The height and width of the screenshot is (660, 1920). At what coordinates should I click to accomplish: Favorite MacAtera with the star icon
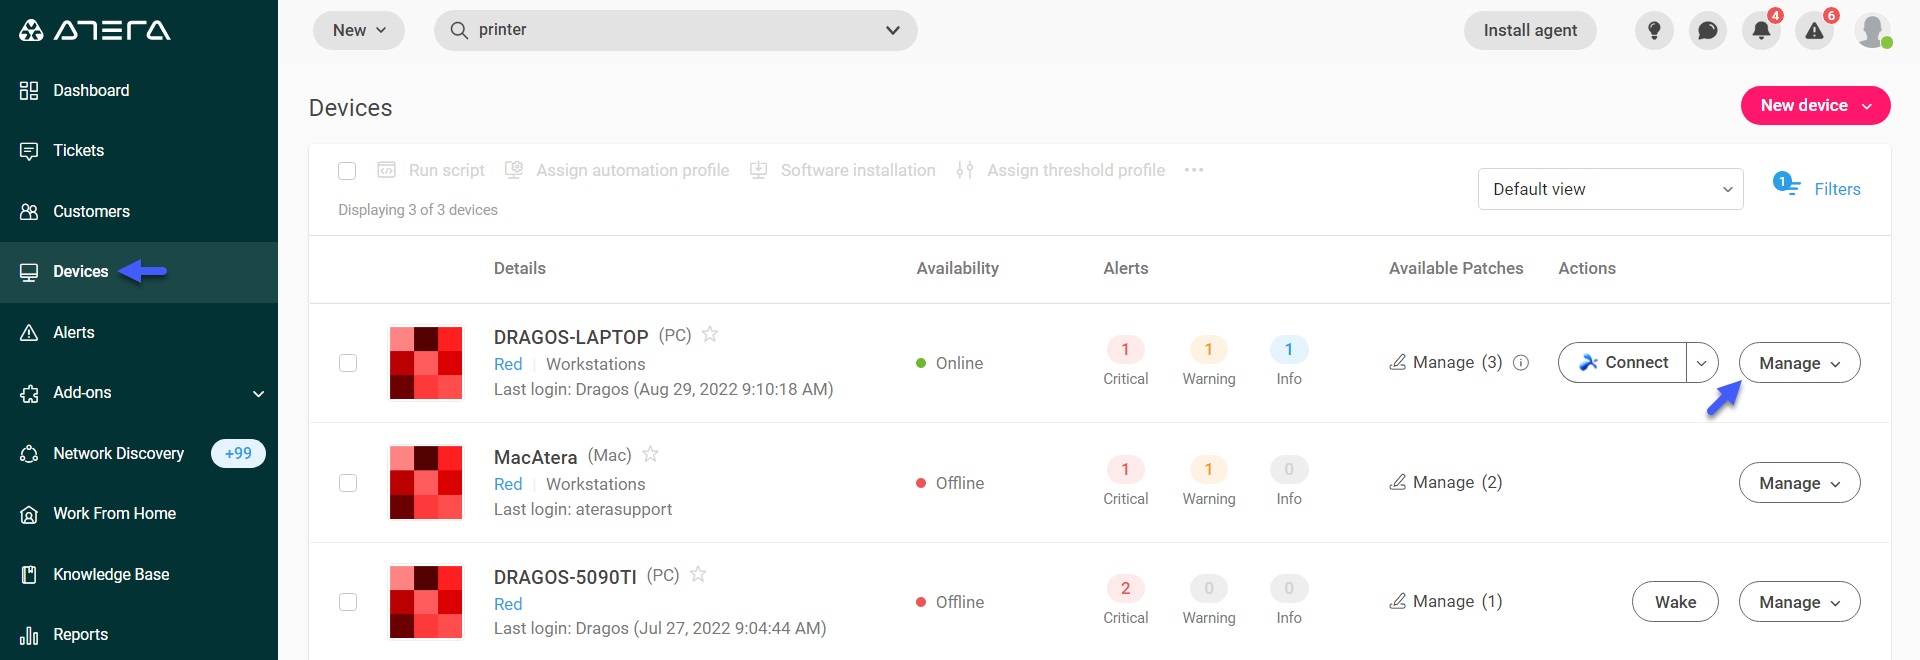point(650,454)
